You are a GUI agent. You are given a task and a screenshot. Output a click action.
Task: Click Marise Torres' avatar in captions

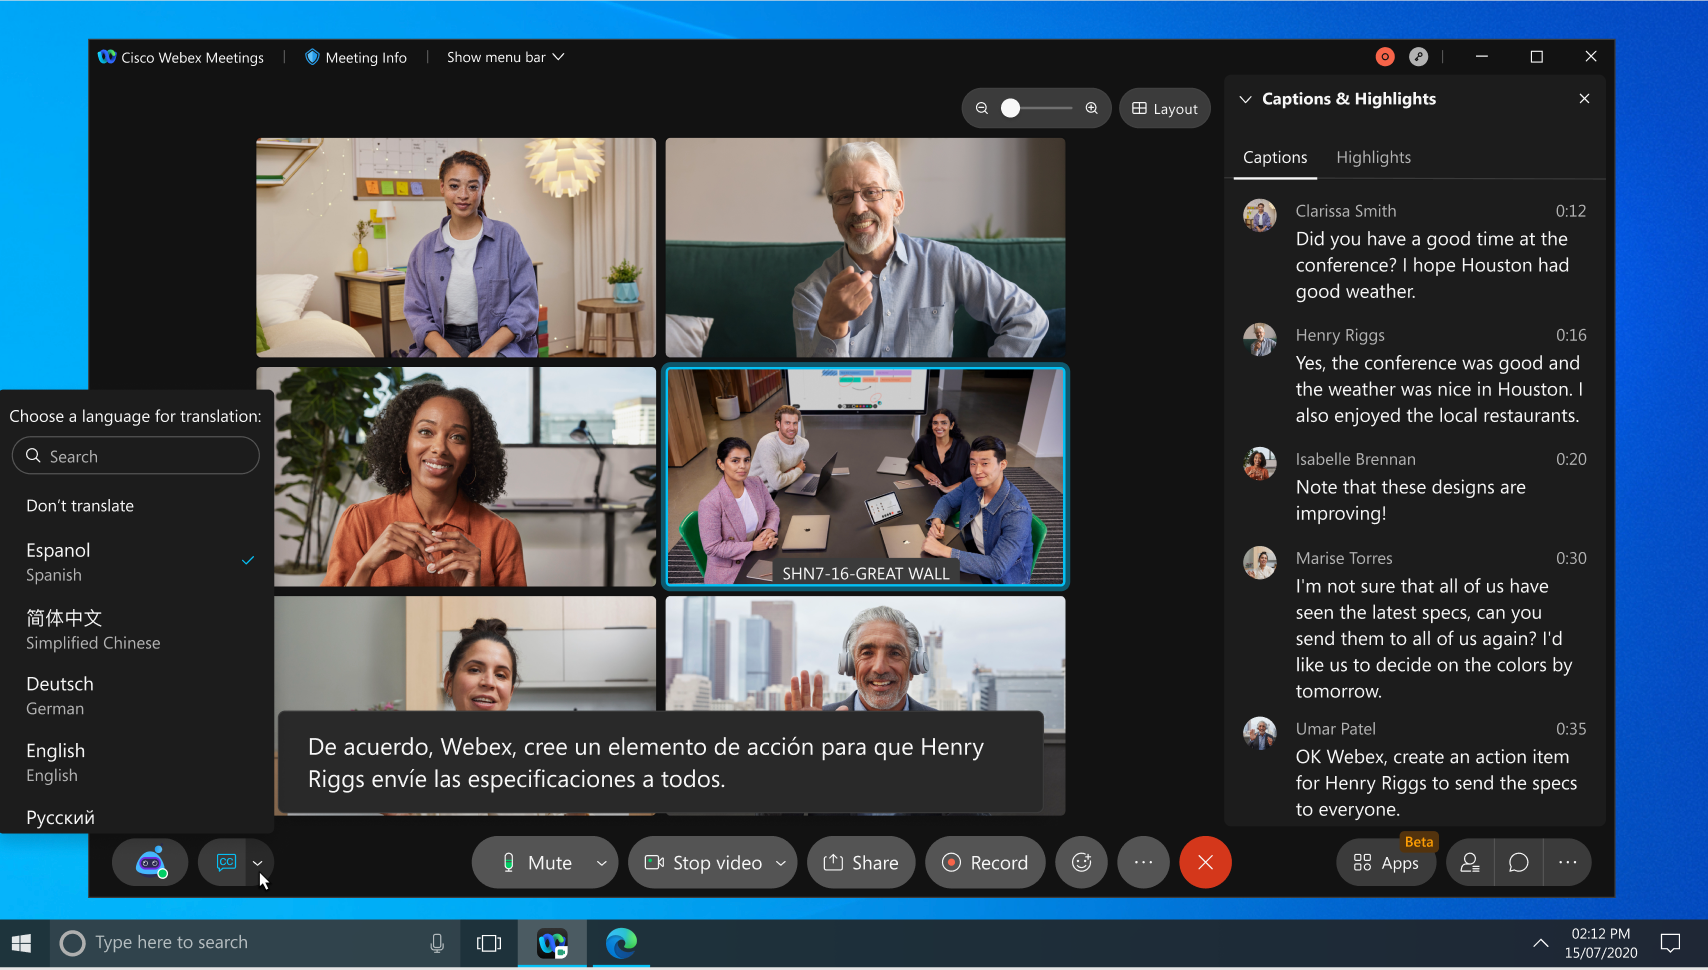[1260, 562]
